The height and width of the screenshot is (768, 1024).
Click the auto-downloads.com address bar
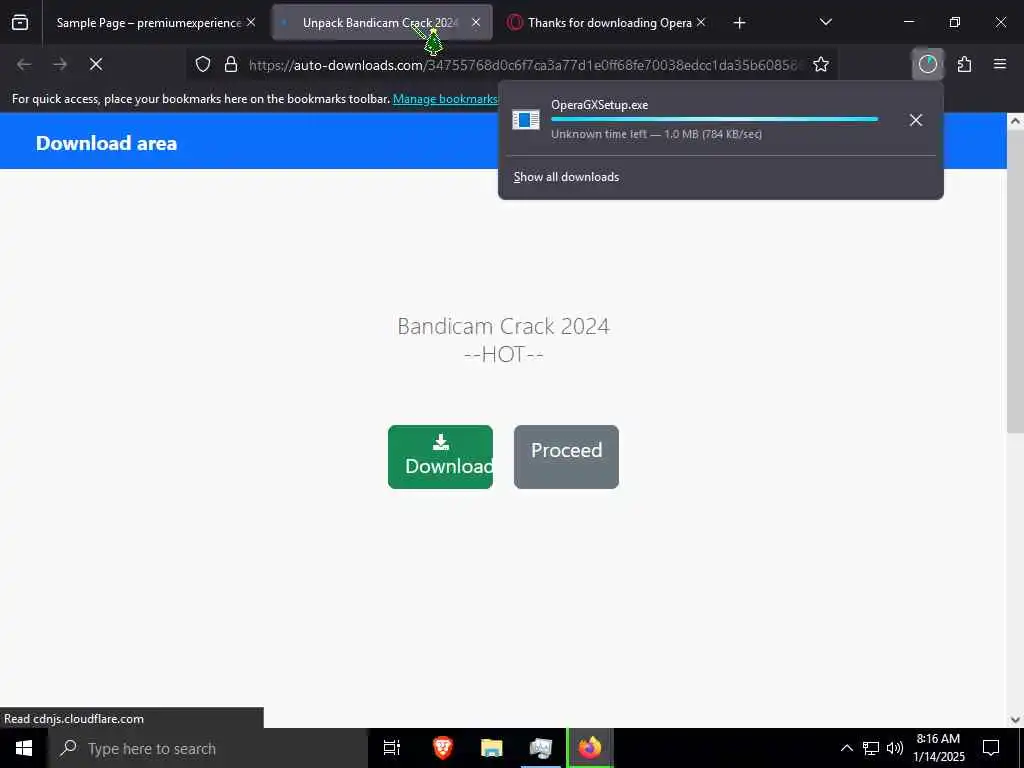[x=525, y=65]
